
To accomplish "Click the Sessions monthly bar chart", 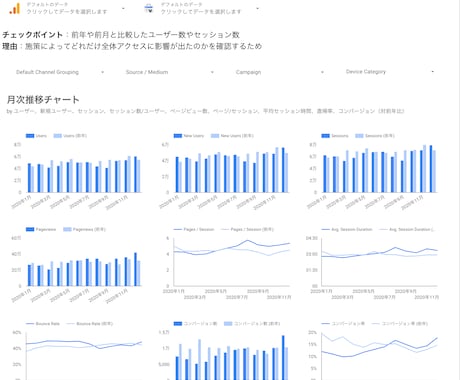I will click(x=373, y=172).
